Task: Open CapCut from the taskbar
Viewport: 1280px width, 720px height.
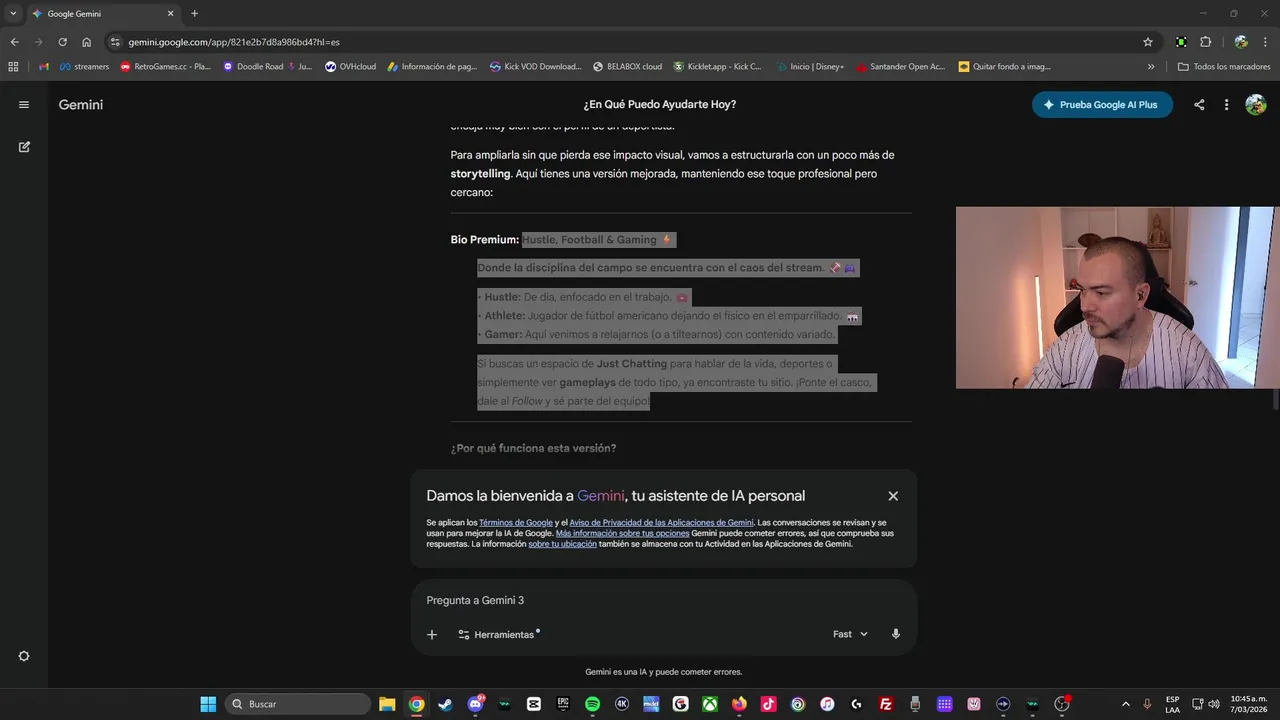Action: 533,704
